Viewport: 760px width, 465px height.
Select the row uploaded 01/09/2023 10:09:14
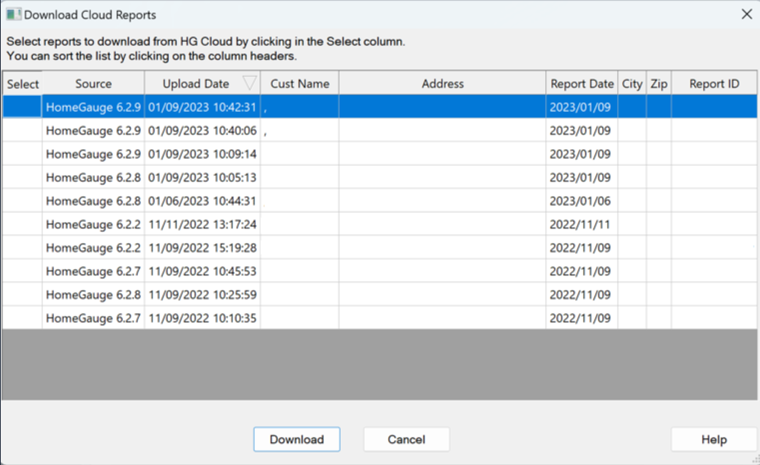(202, 154)
